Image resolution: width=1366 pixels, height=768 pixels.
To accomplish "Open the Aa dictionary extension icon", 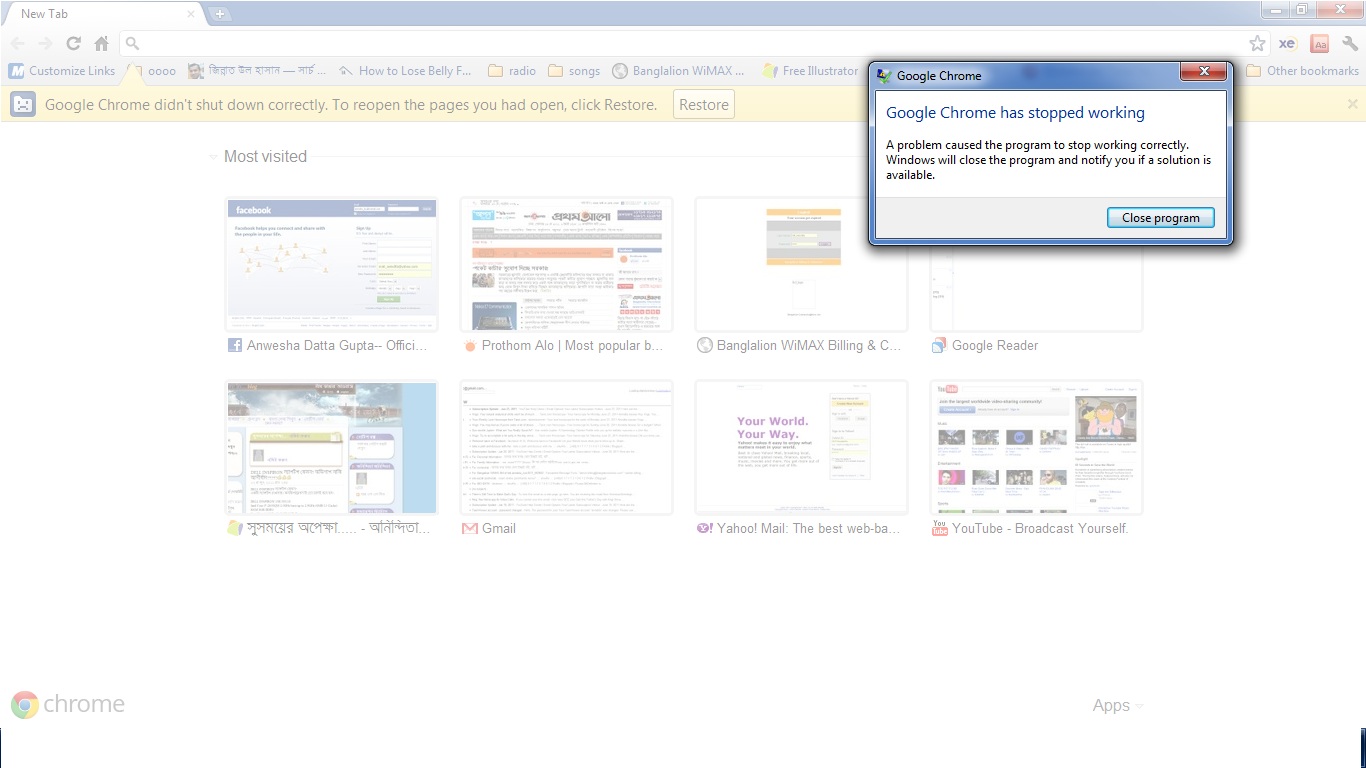I will [1320, 43].
